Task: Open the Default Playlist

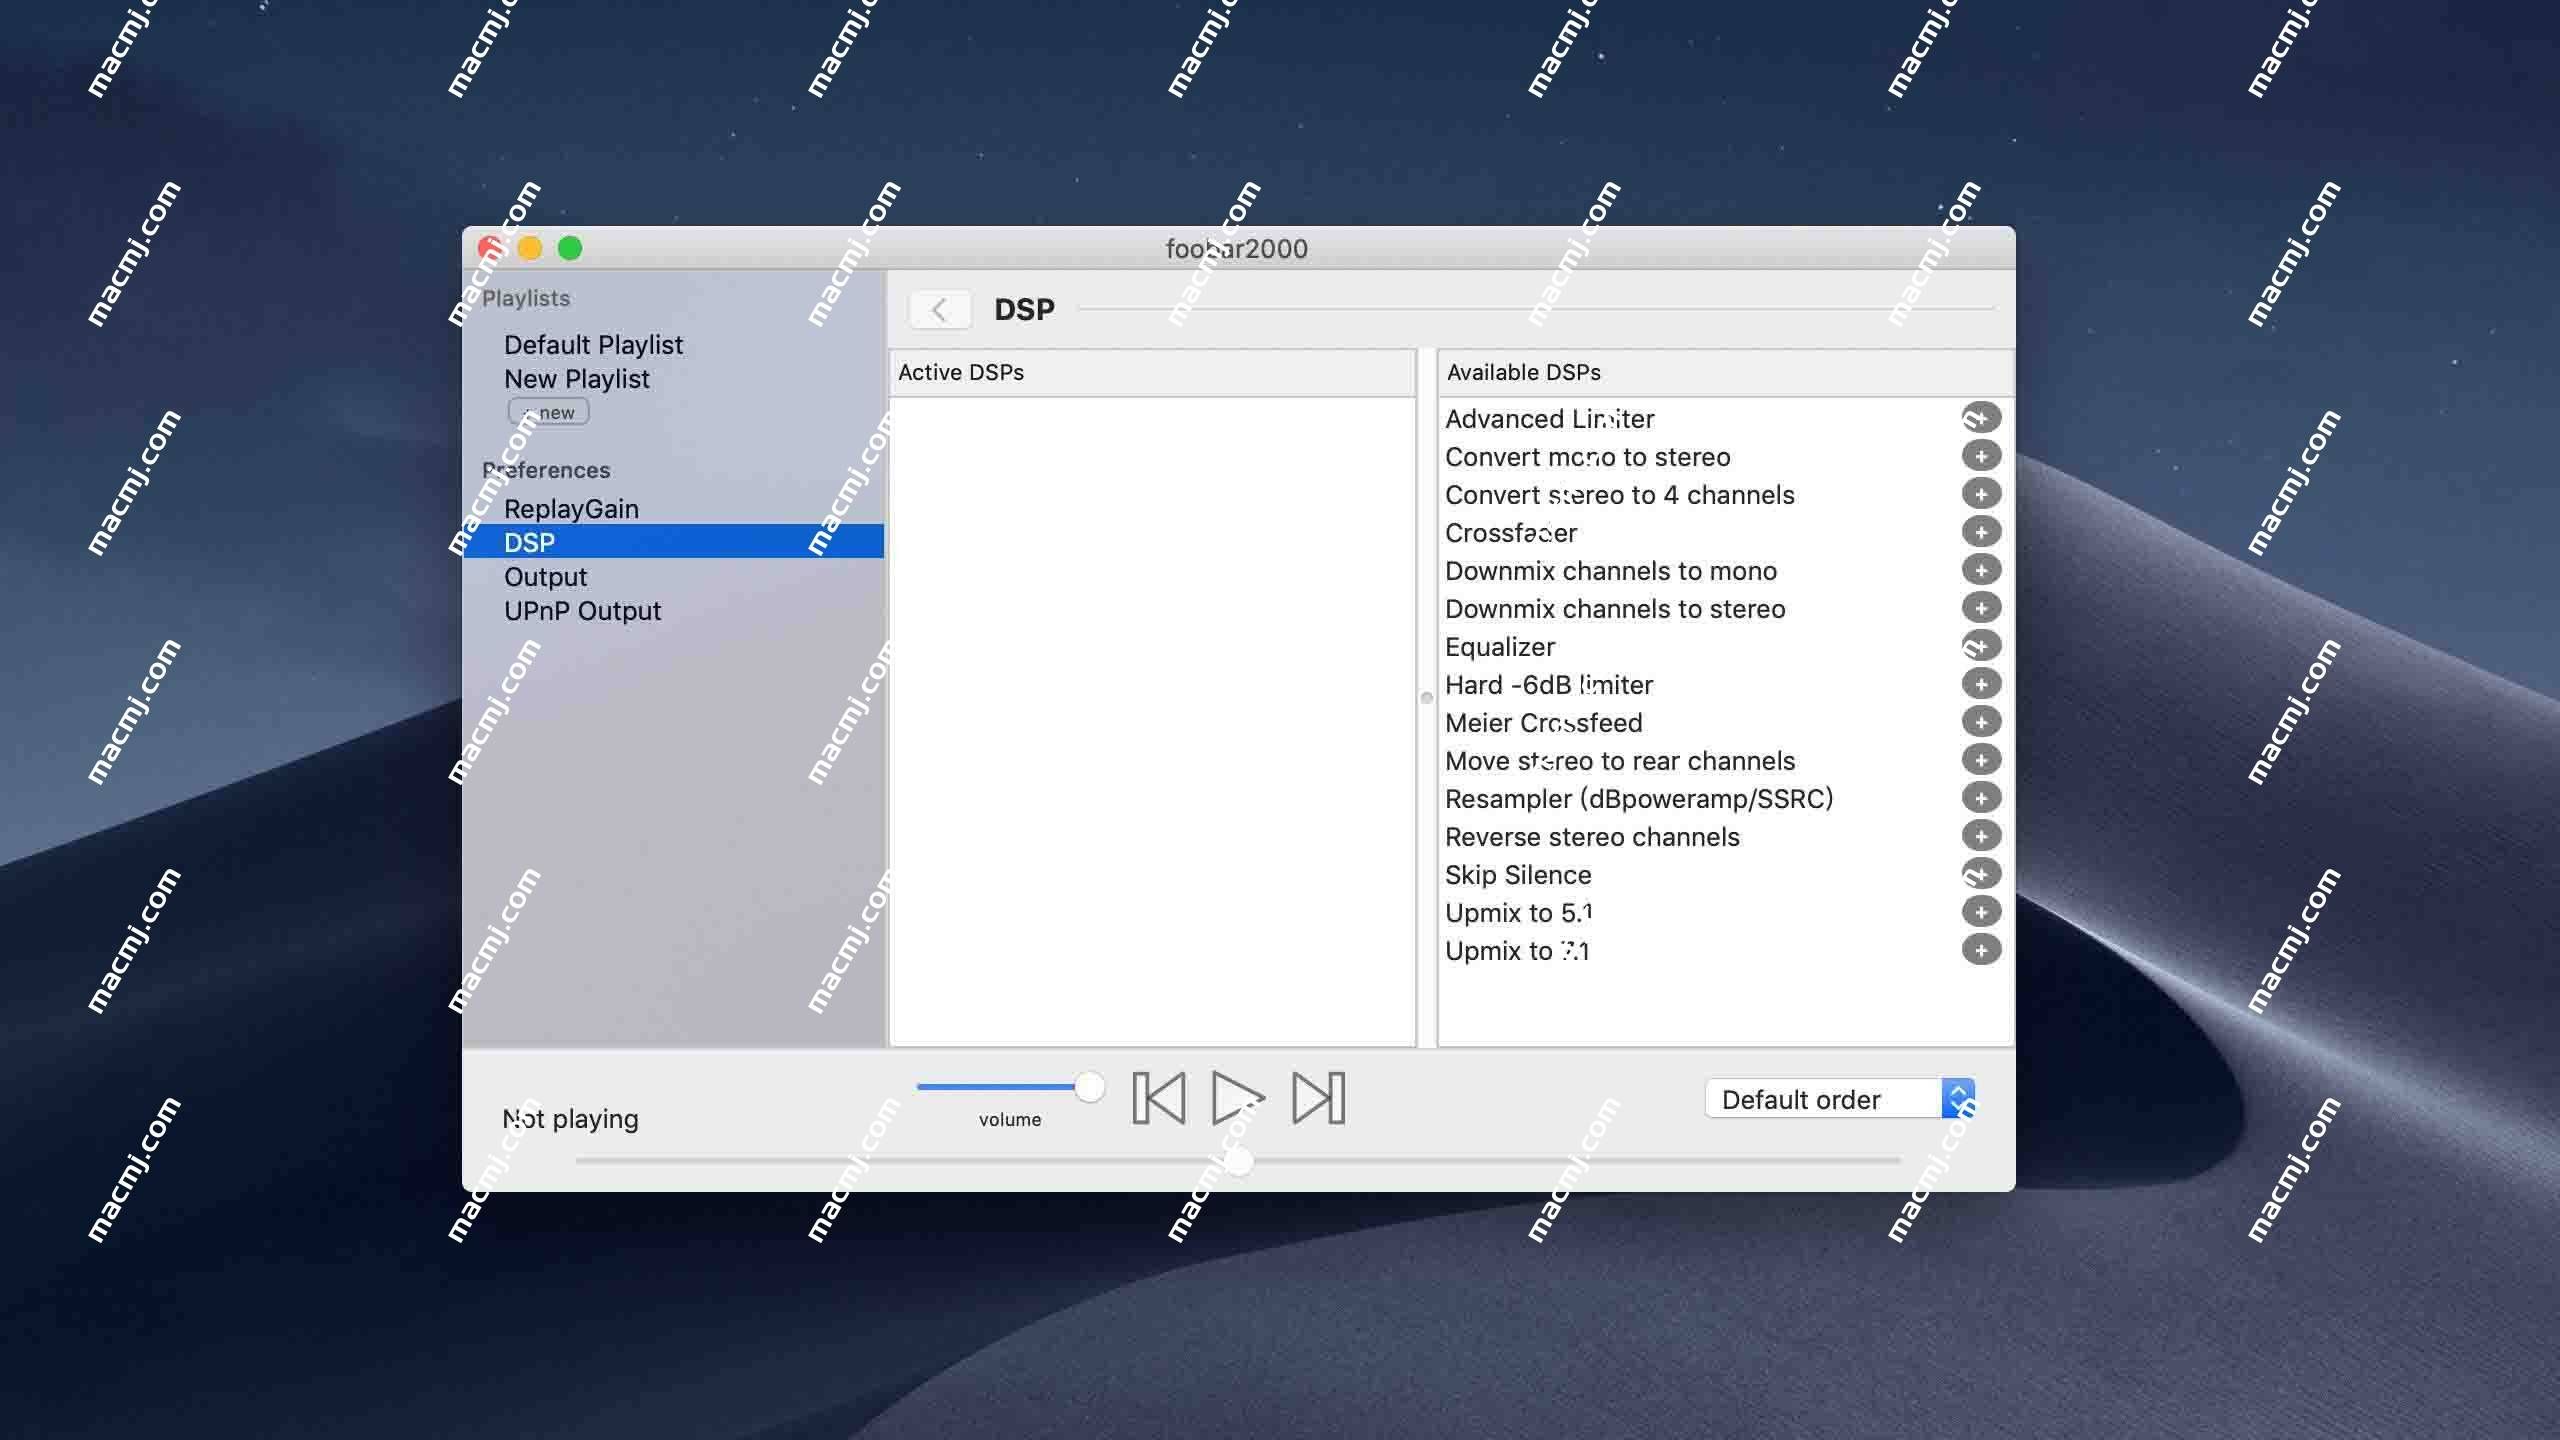Action: [593, 345]
